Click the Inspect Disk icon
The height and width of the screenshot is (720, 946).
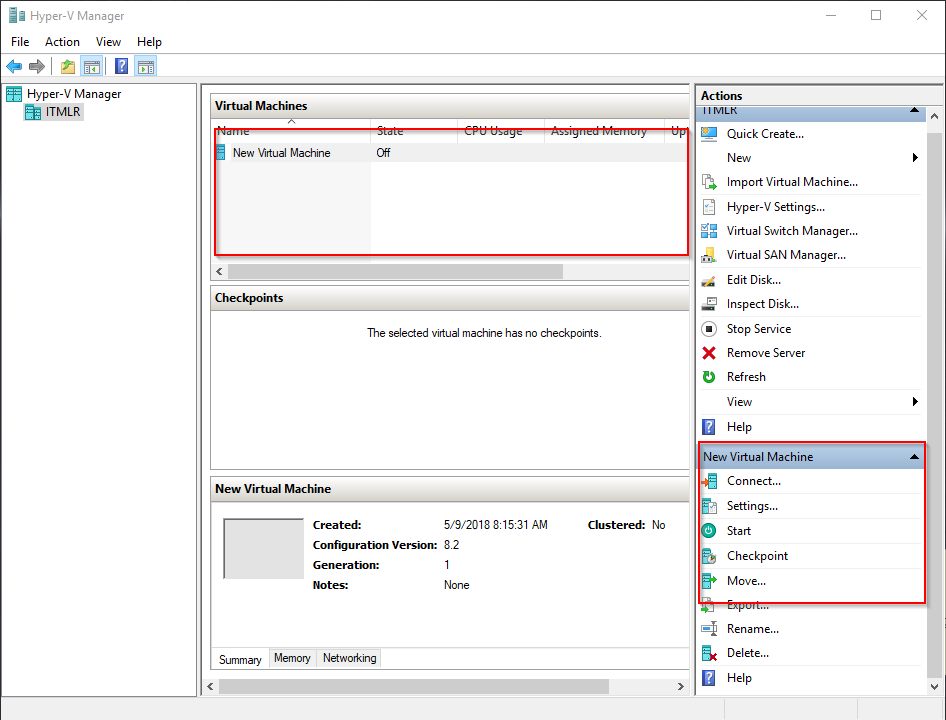point(709,304)
